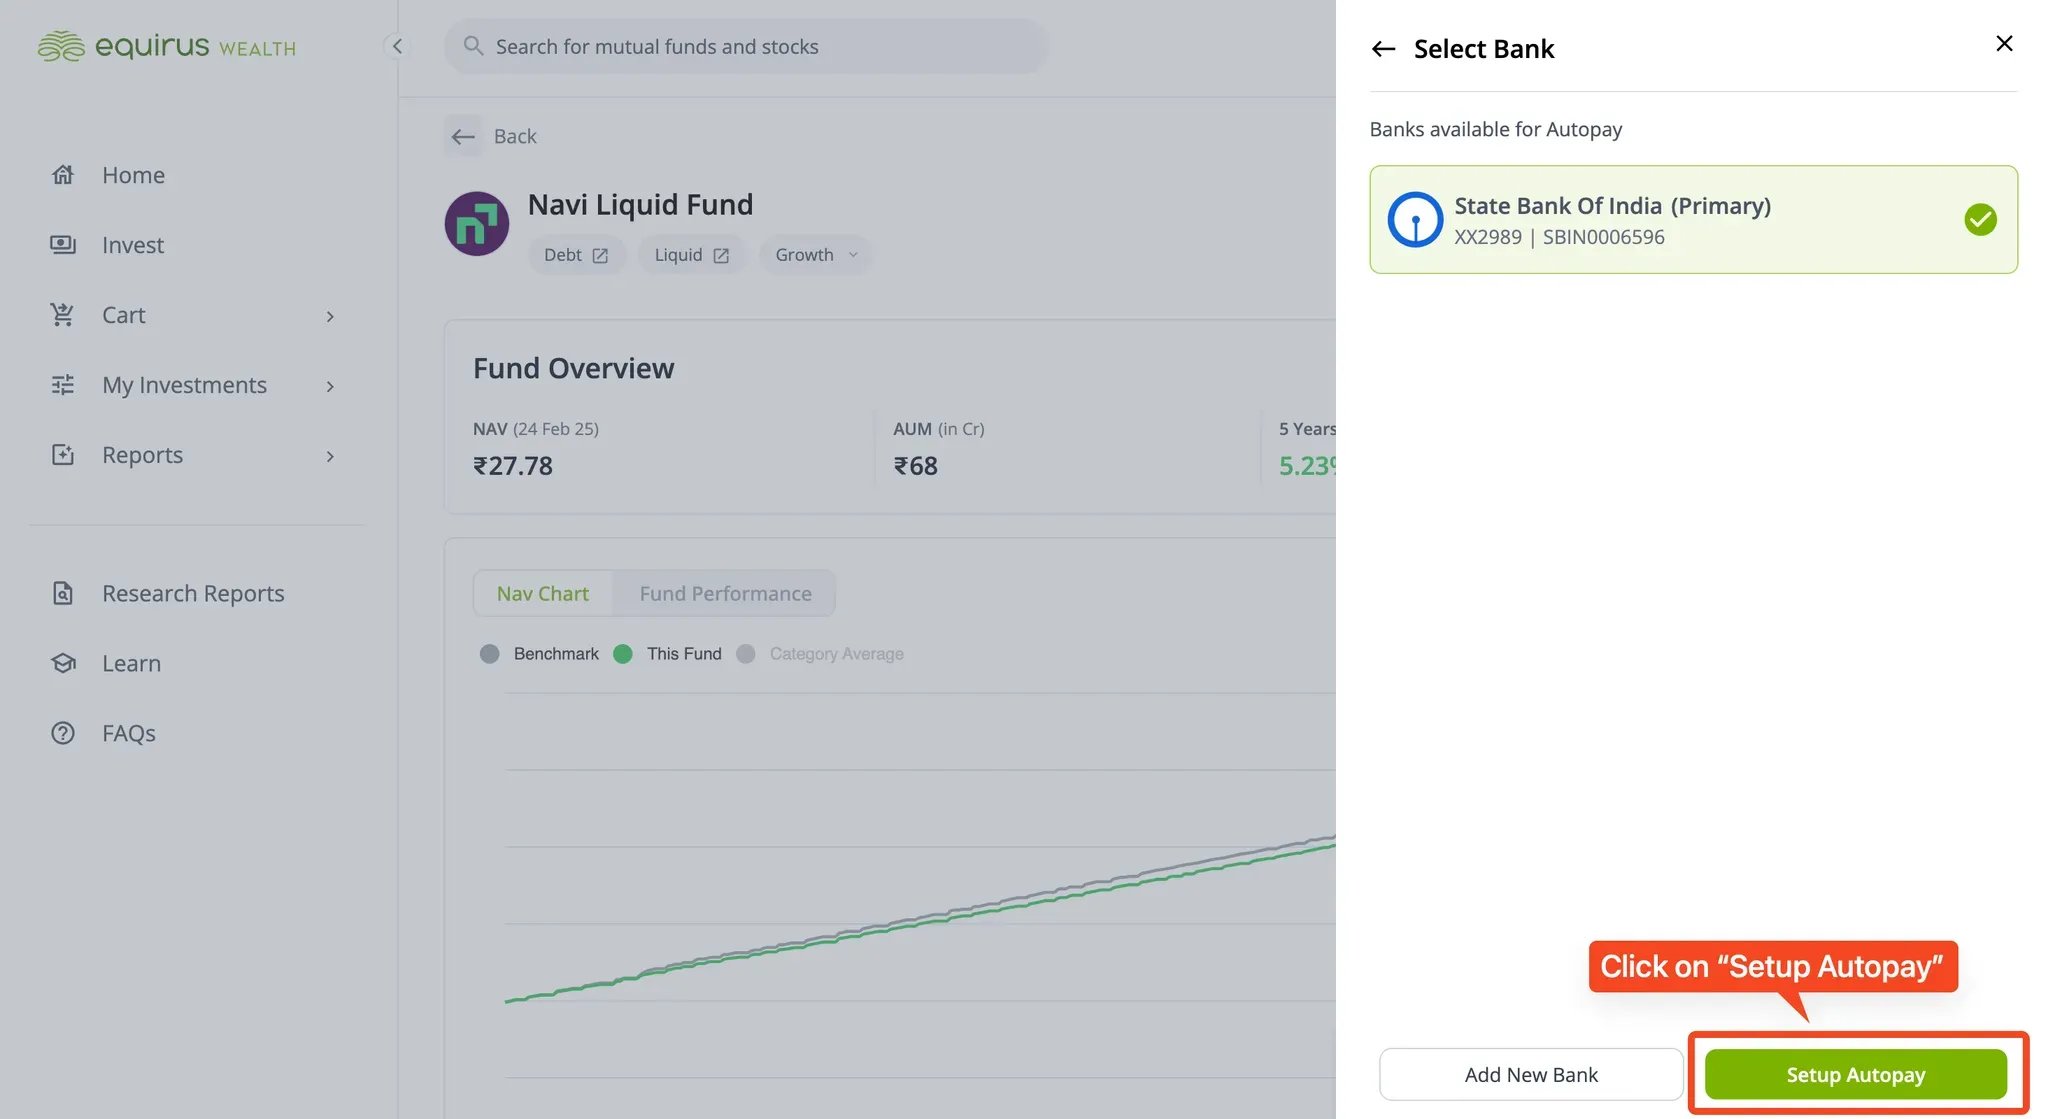
Task: Click the State Bank of India logo
Action: [1415, 220]
